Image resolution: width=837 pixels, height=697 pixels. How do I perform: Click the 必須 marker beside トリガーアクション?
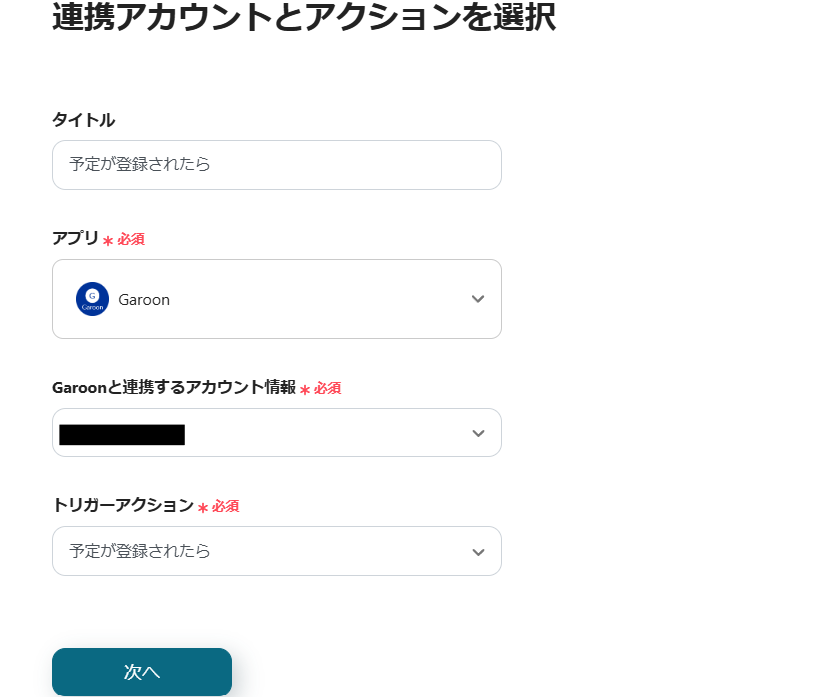[x=226, y=507]
